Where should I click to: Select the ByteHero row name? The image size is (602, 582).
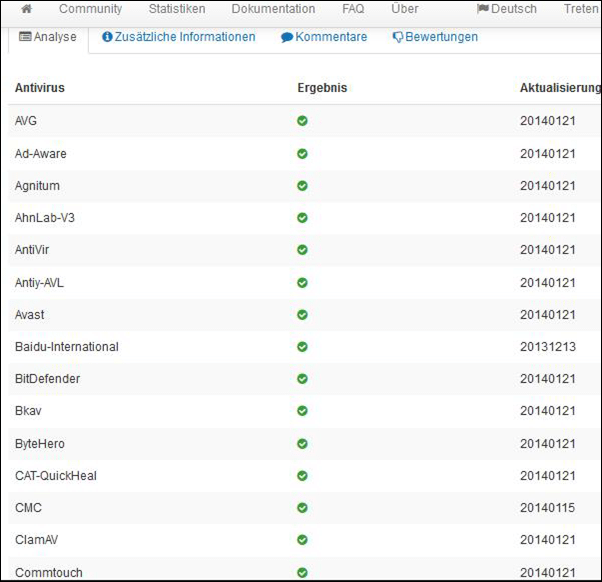[x=40, y=444]
